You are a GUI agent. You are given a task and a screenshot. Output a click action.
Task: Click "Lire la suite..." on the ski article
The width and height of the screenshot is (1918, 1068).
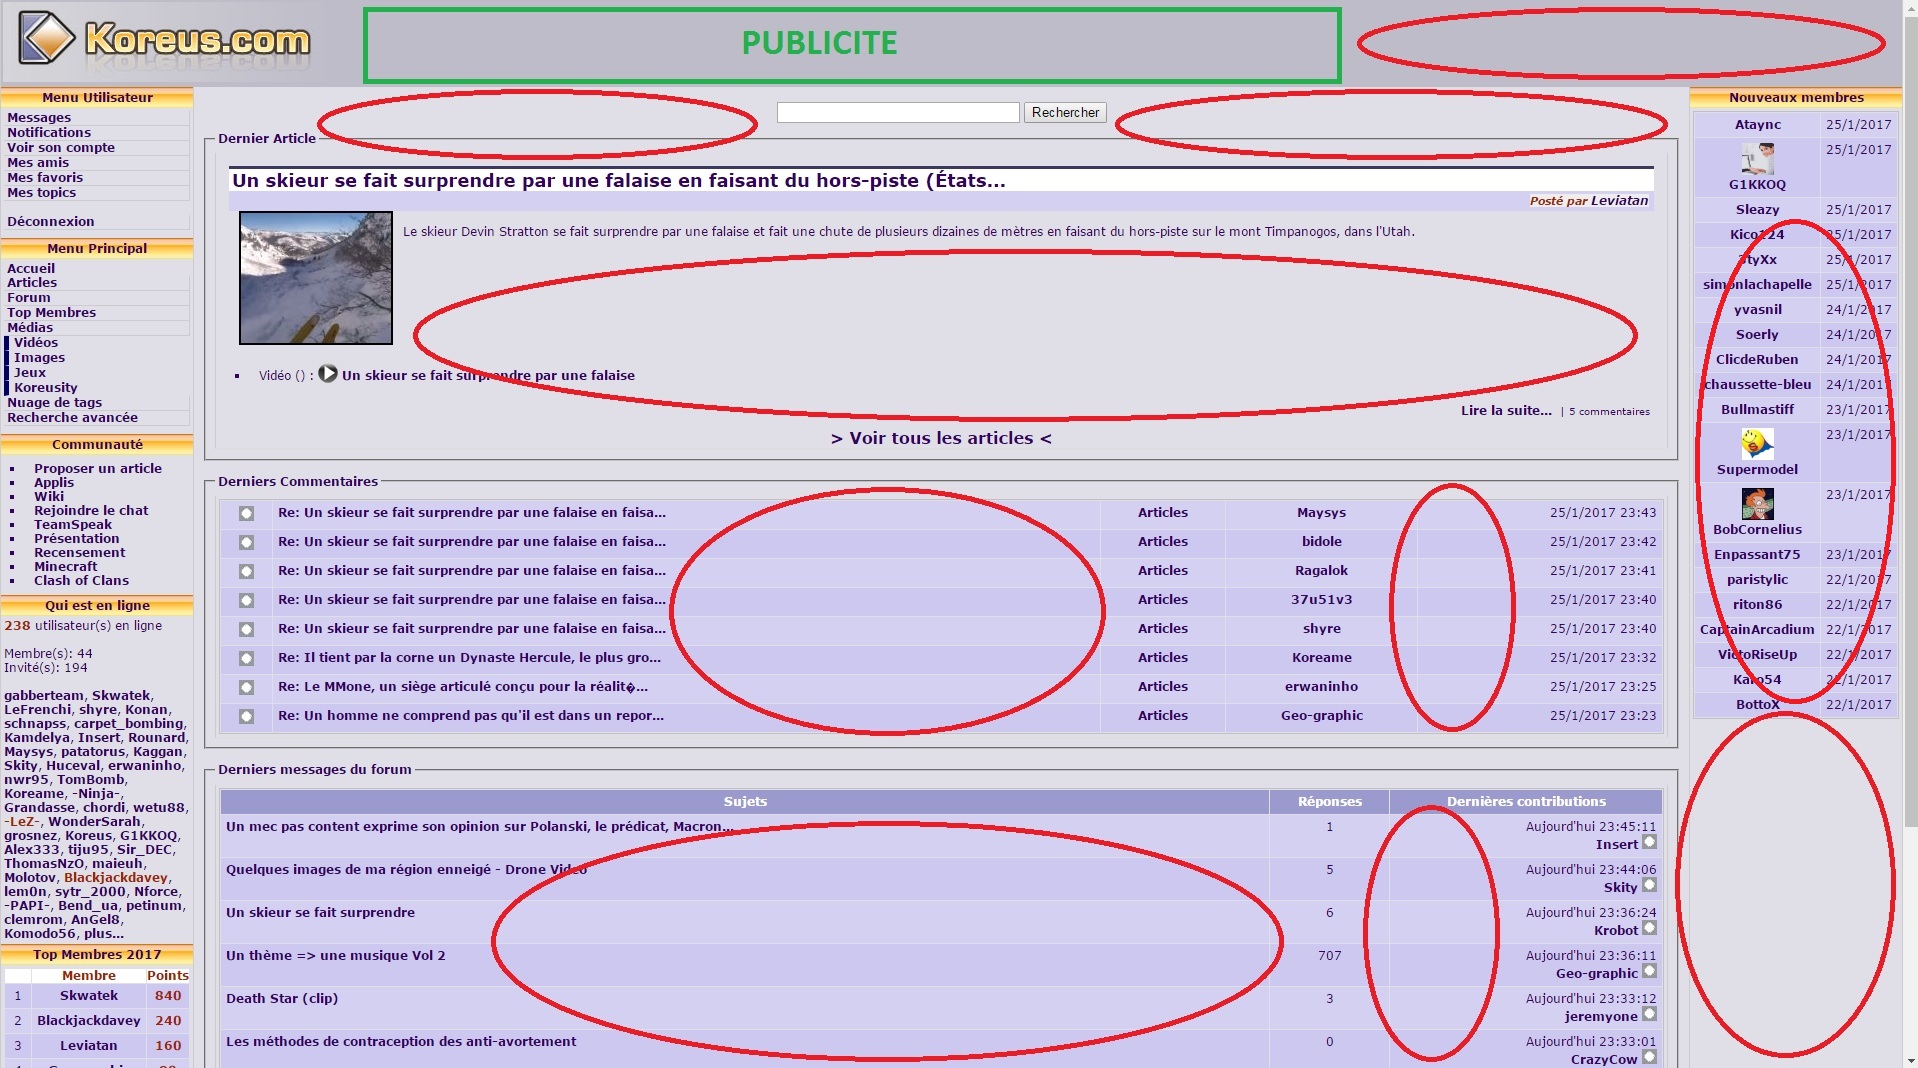[1505, 410]
